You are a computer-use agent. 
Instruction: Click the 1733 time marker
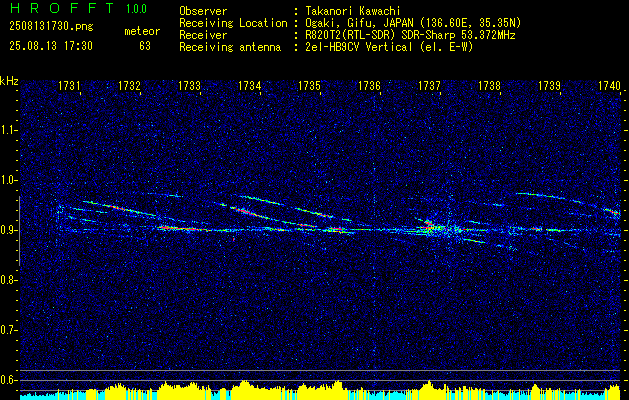[189, 85]
